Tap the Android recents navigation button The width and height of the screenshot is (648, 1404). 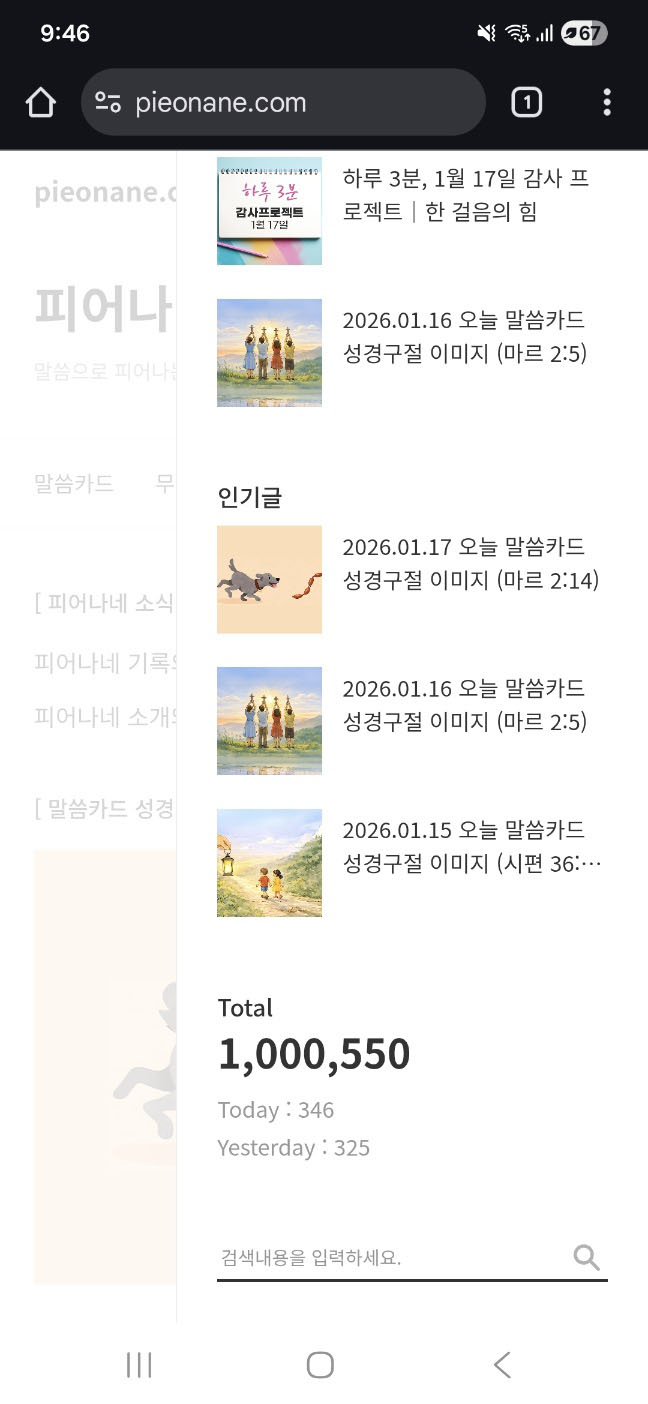point(139,1363)
